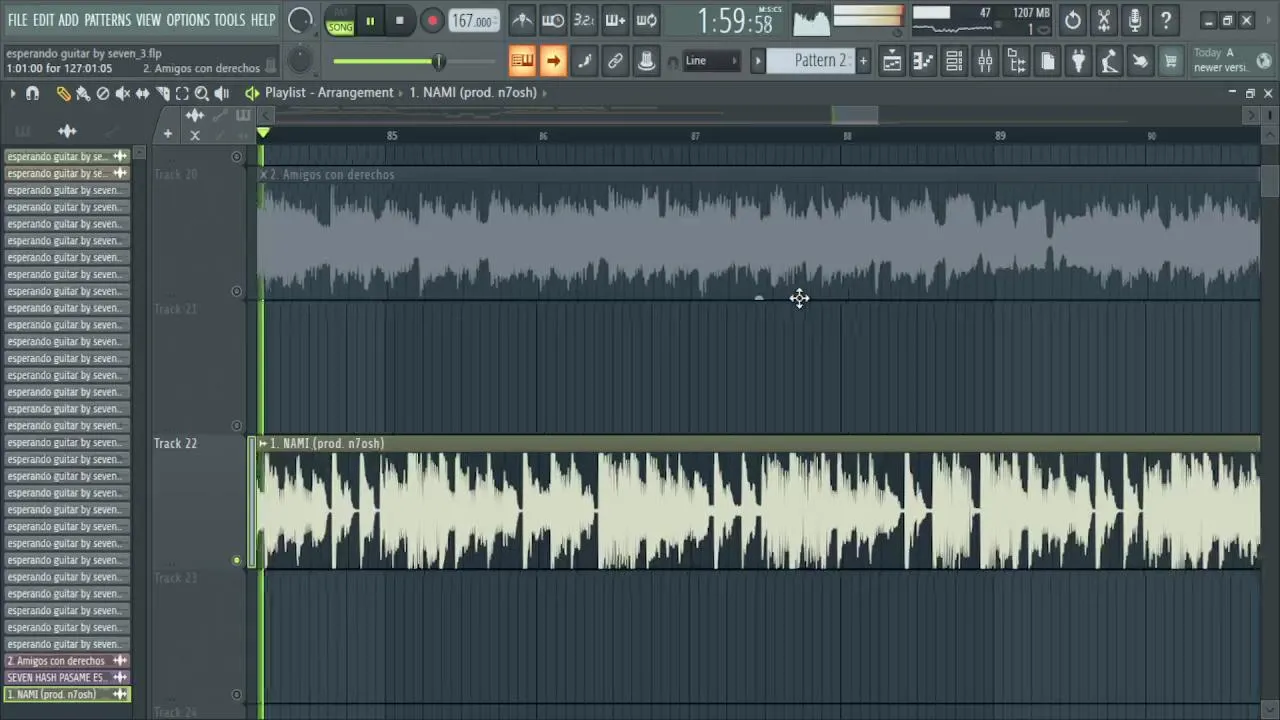Mute Track 22 using its green dot
The image size is (1280, 720).
point(237,560)
